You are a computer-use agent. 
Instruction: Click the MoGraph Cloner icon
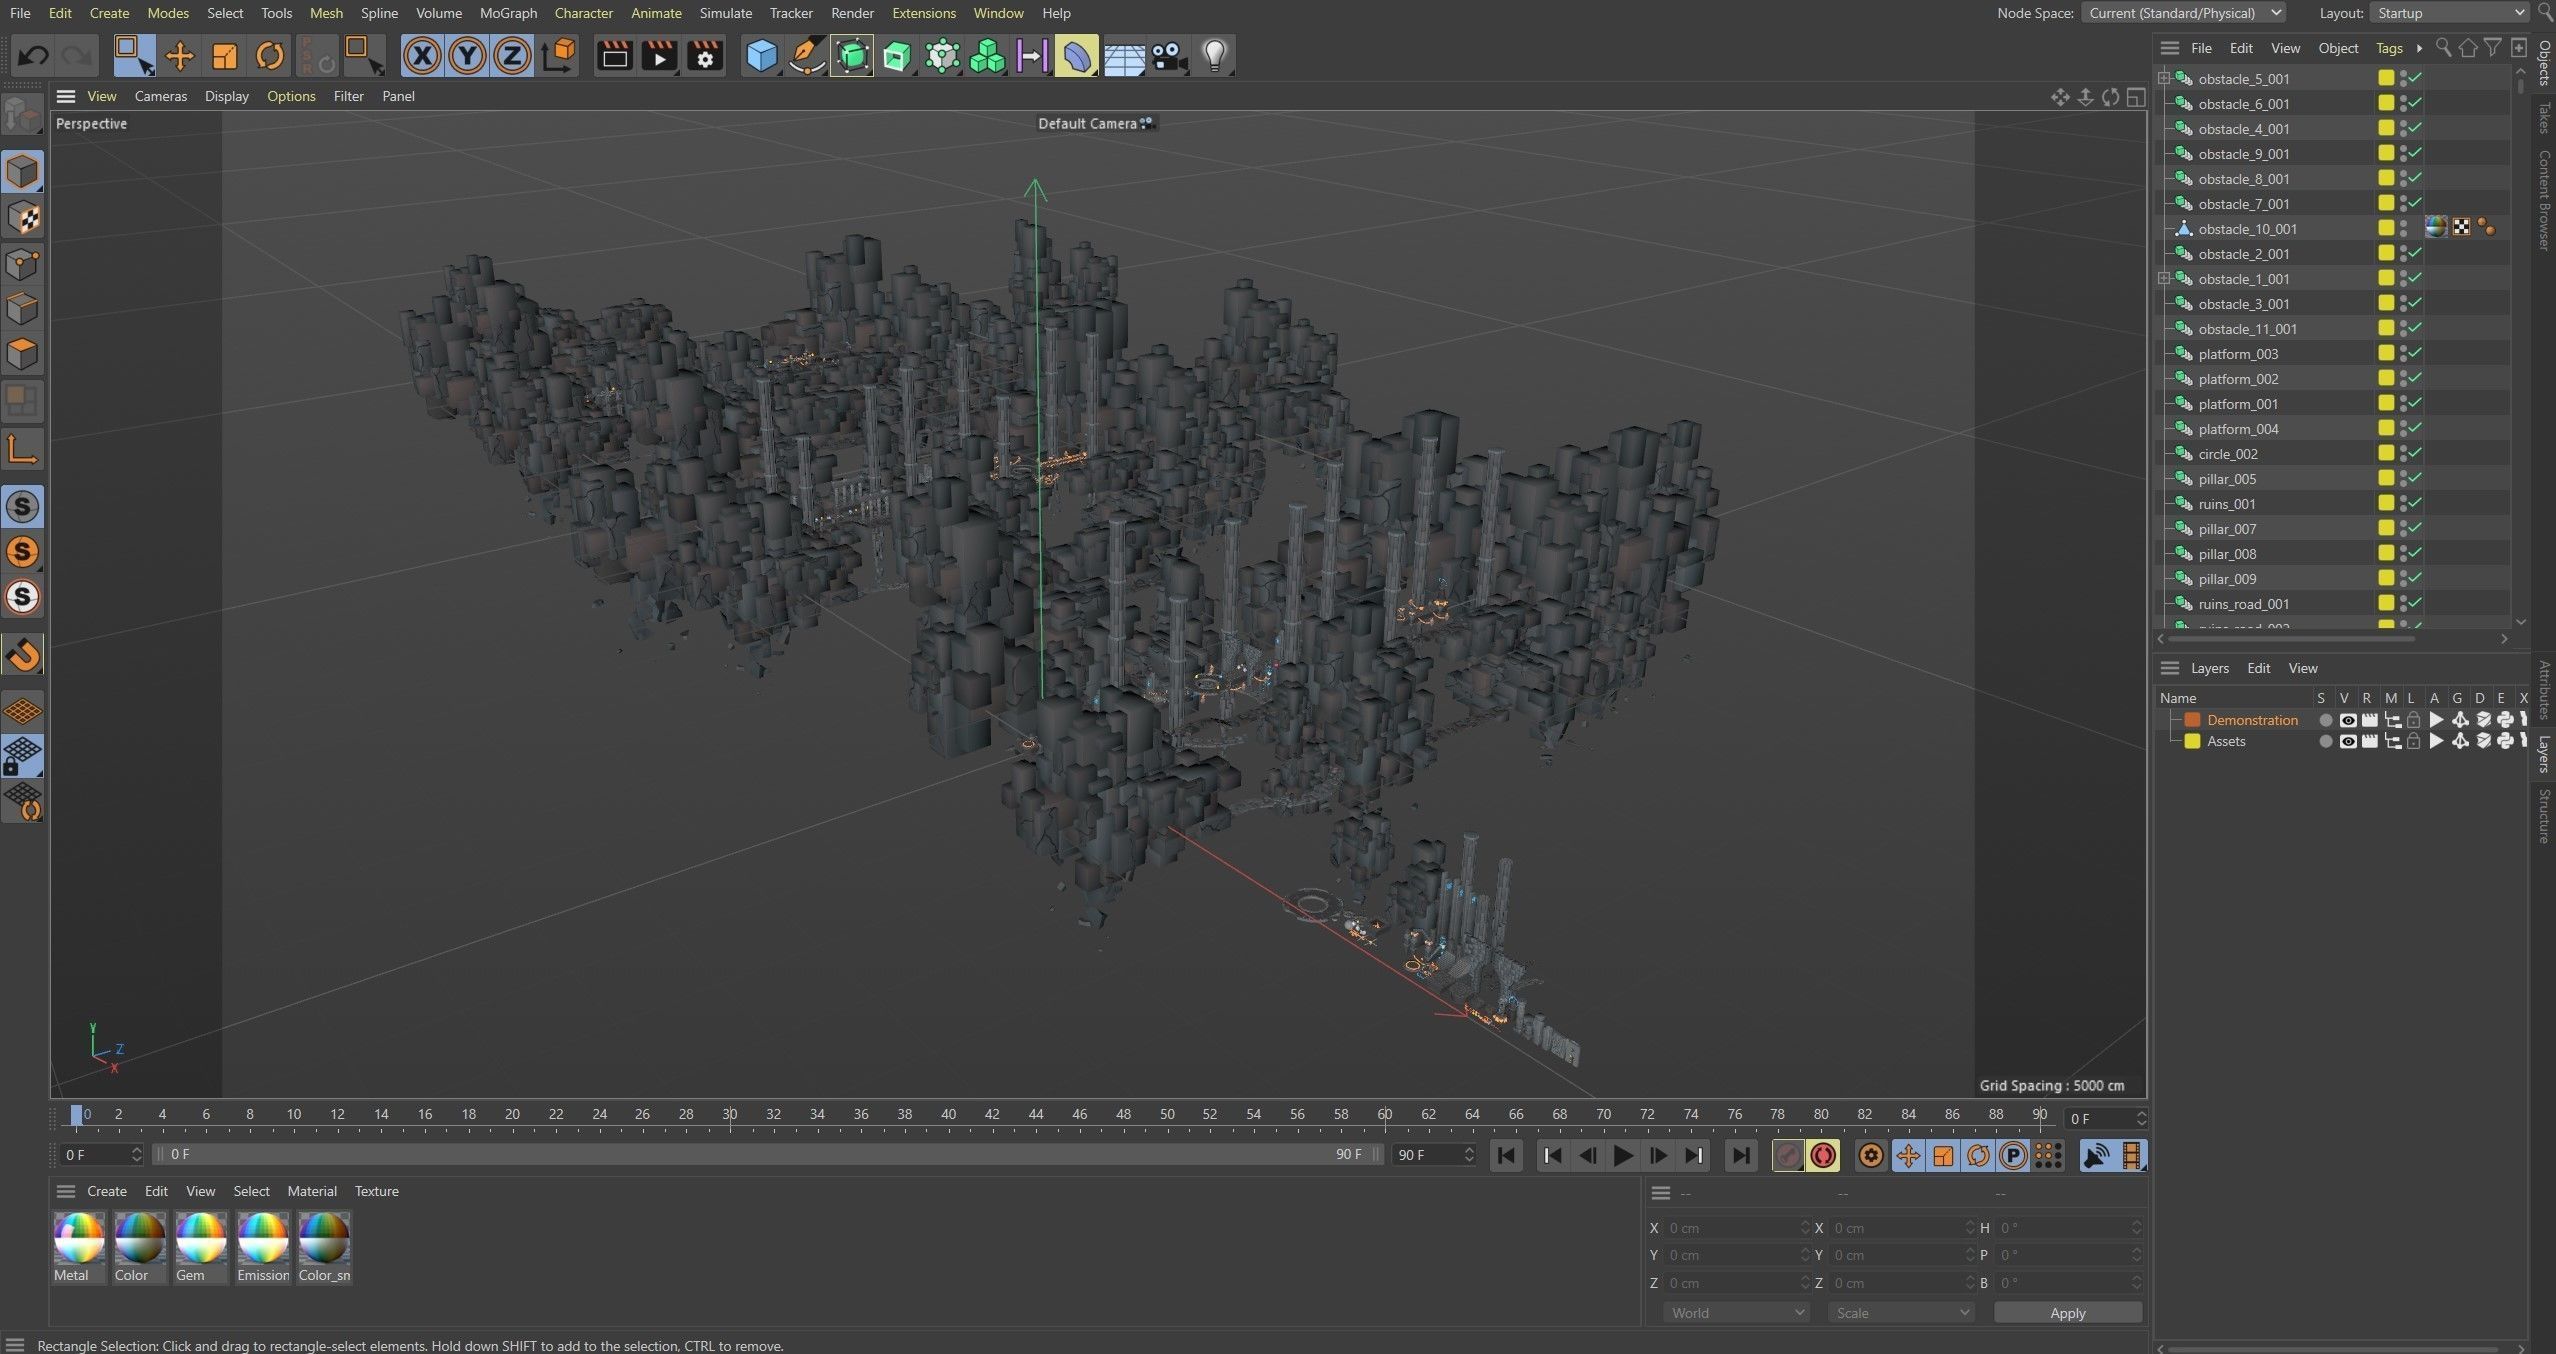tap(987, 56)
